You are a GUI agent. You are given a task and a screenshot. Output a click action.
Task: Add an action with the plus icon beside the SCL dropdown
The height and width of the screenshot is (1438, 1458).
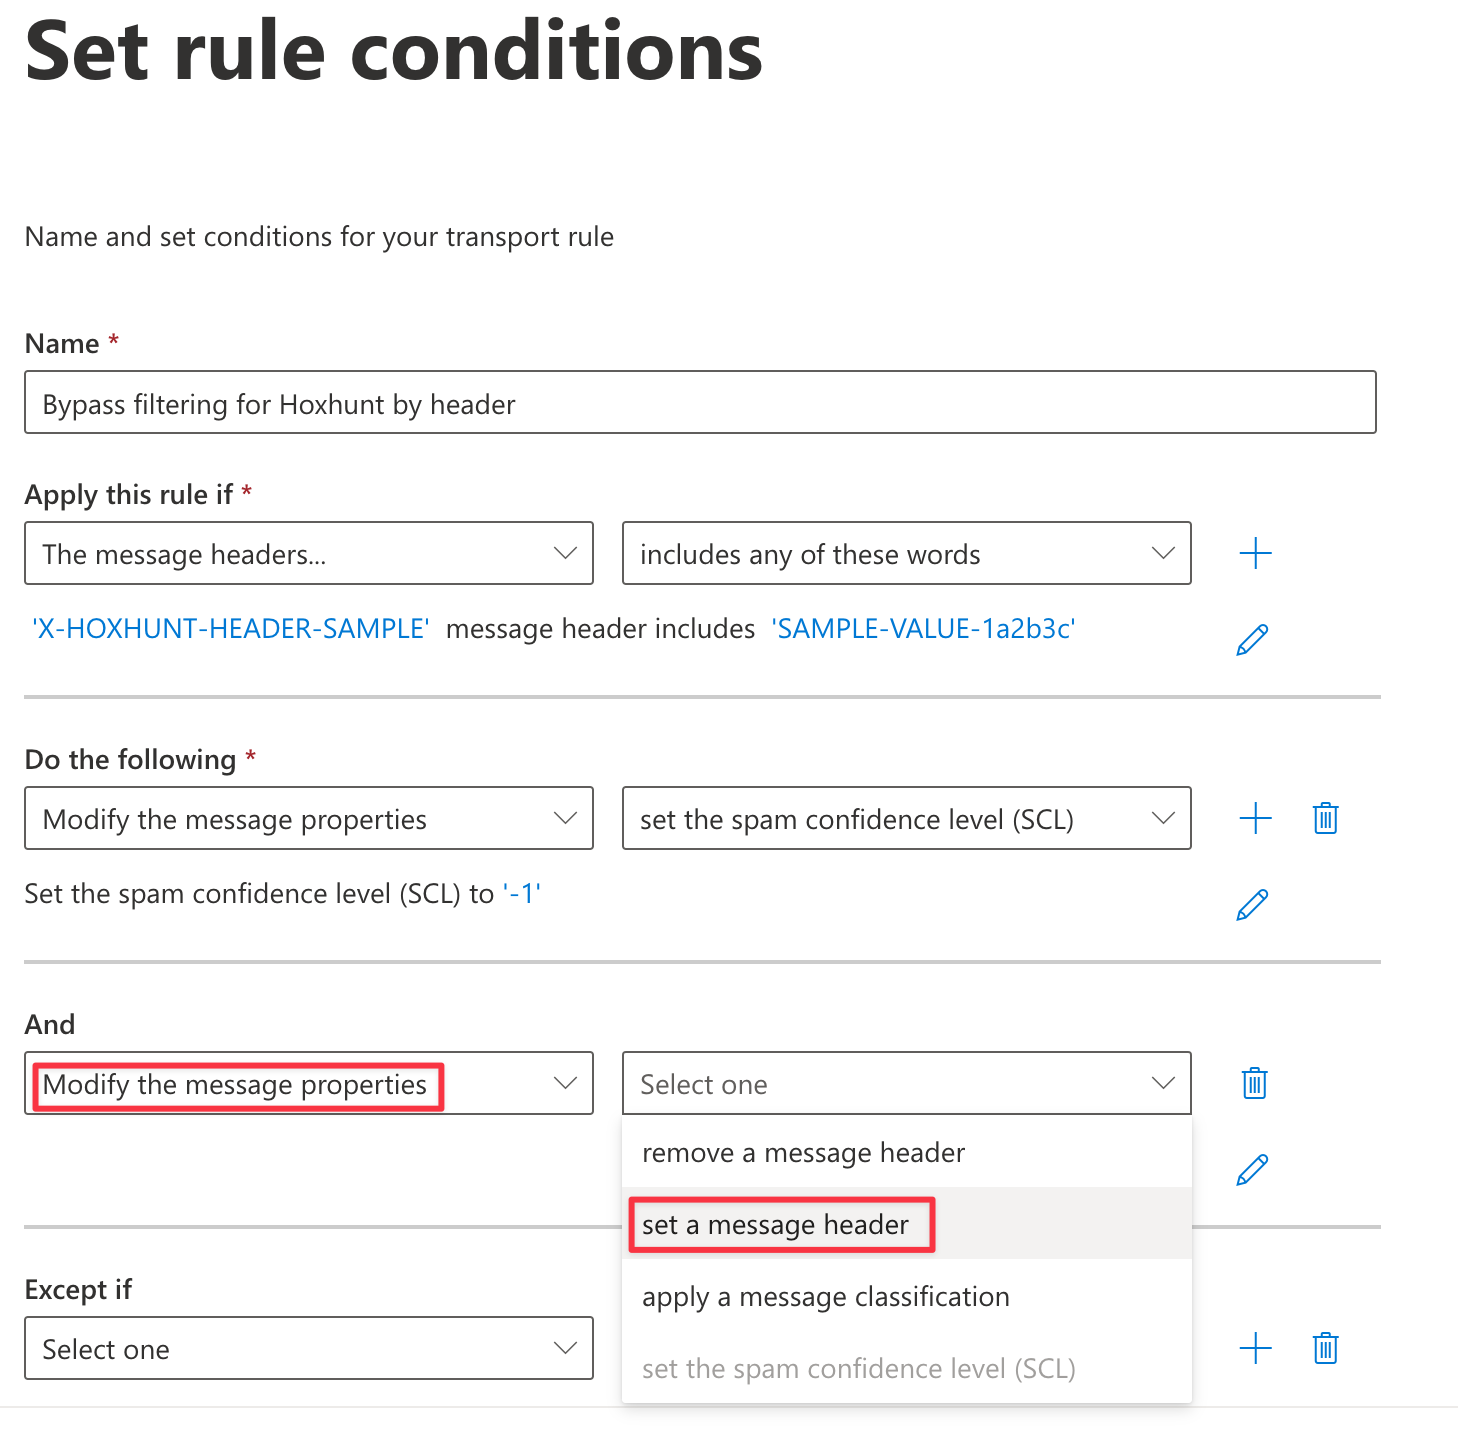click(x=1255, y=818)
